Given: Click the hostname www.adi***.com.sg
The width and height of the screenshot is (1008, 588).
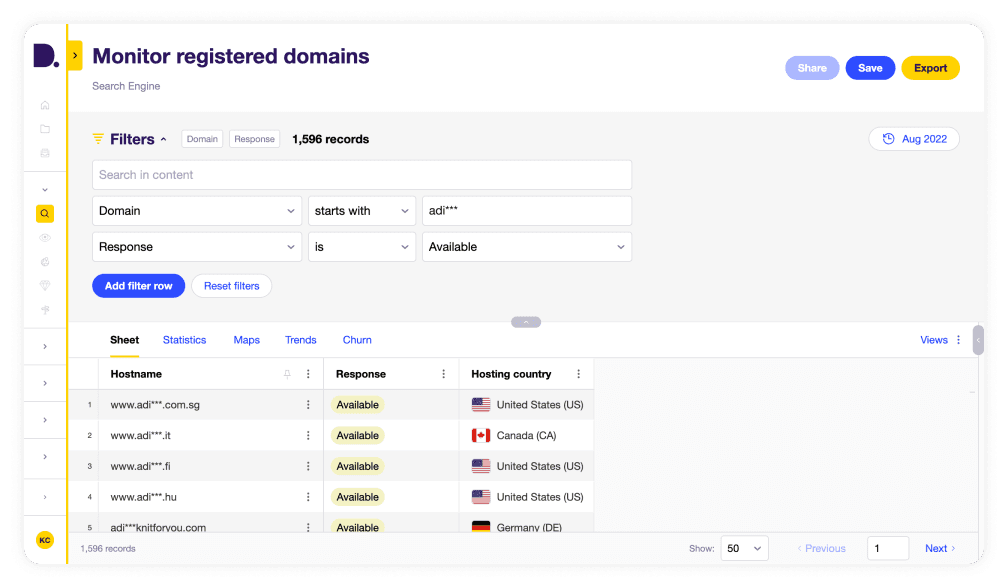Looking at the screenshot, I should (x=155, y=405).
